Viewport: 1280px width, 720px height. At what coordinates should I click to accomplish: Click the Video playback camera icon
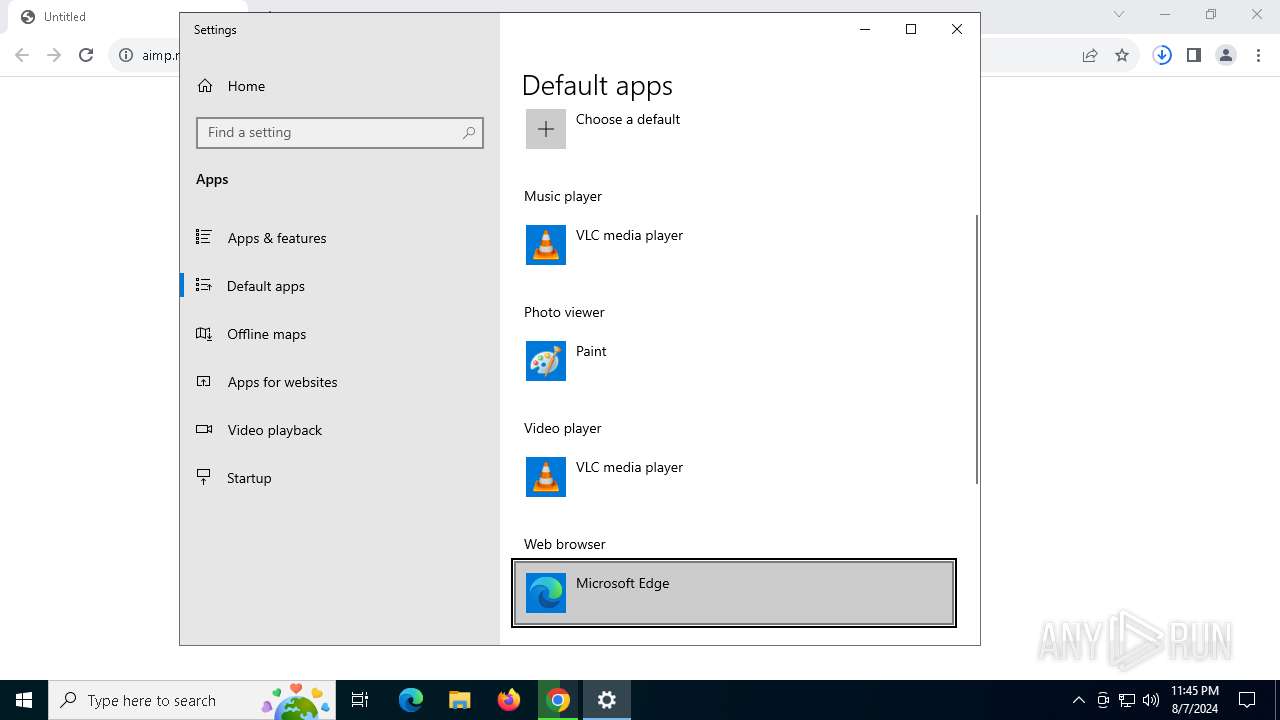click(x=204, y=429)
